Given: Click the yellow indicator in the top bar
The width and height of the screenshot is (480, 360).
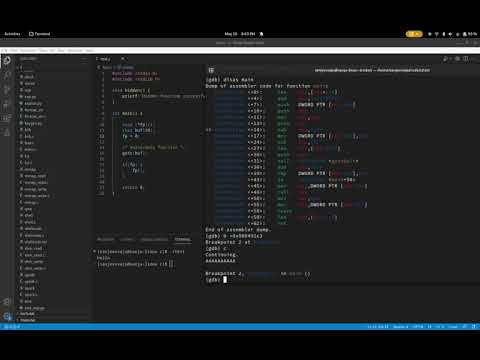Looking at the screenshot, I should pyautogui.click(x=414, y=34).
